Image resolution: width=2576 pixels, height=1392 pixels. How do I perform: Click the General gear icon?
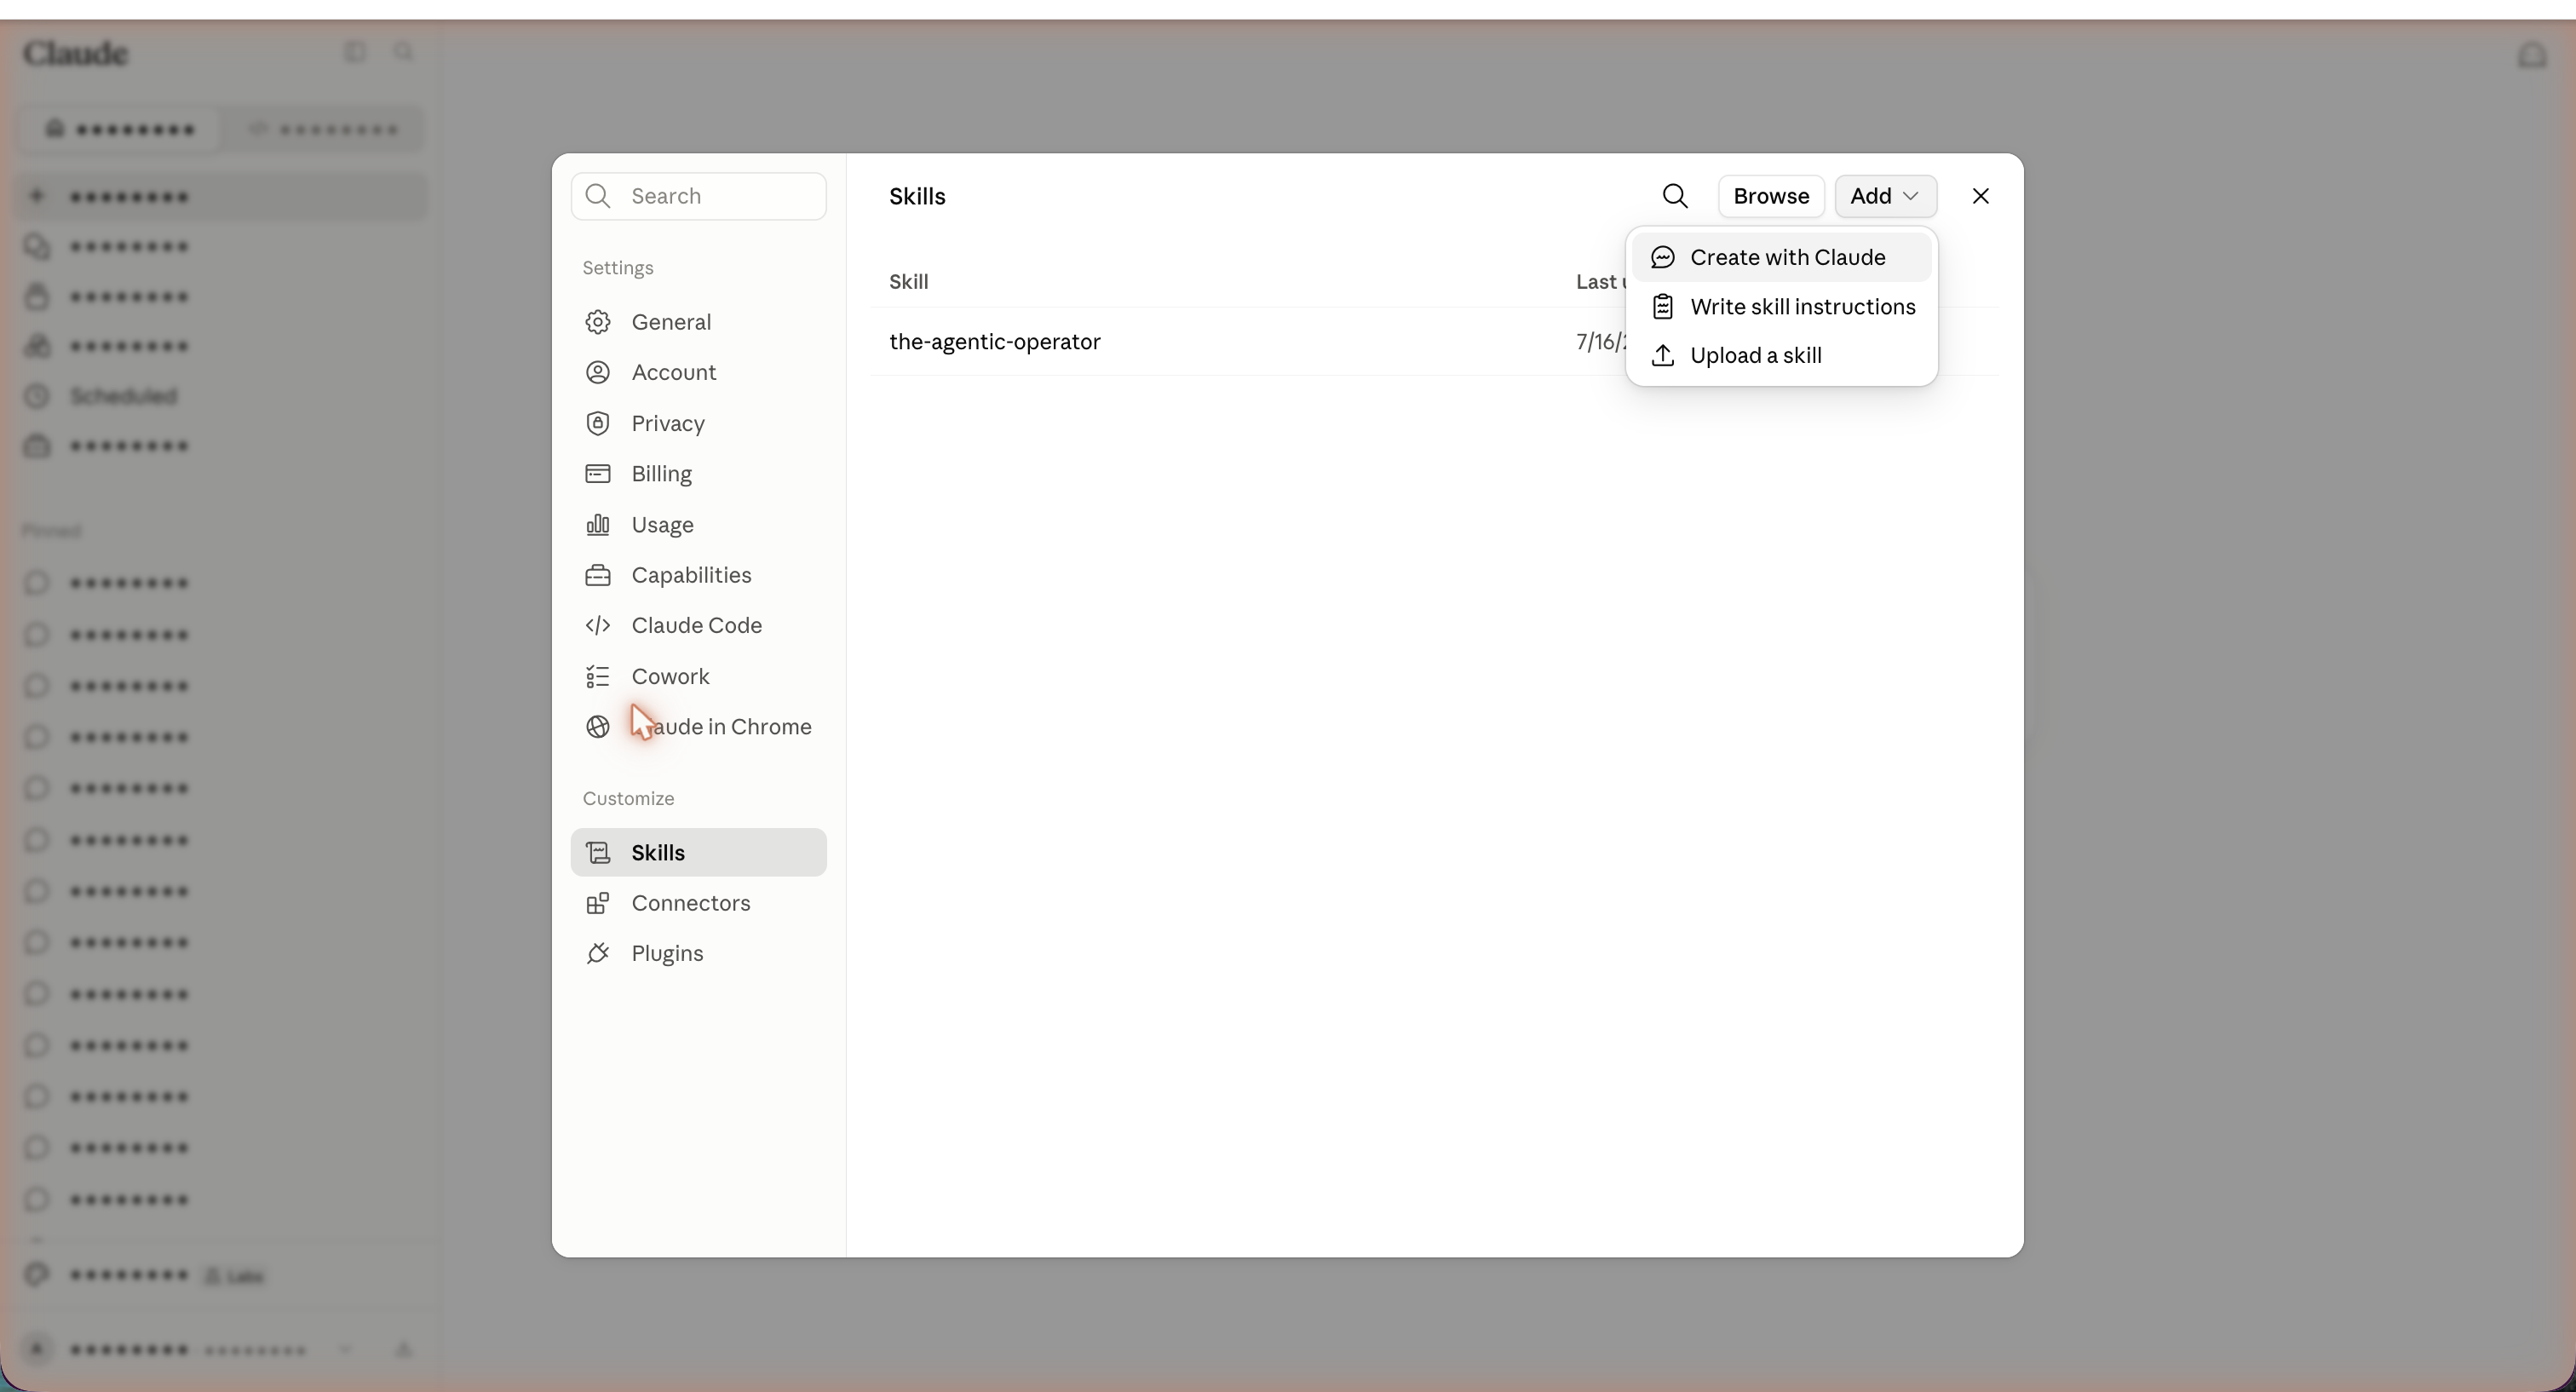click(x=598, y=322)
